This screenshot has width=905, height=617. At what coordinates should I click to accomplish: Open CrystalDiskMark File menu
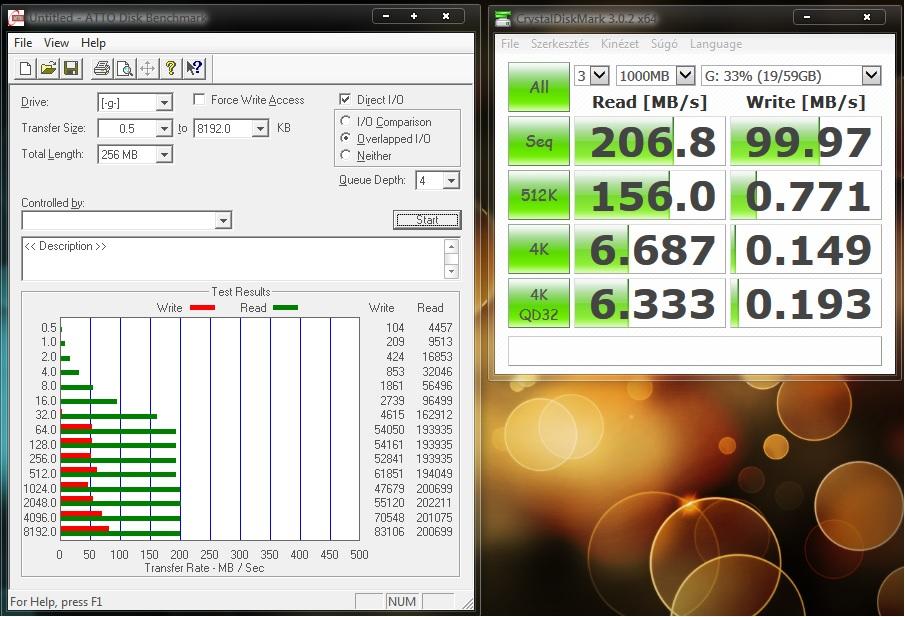pos(510,44)
